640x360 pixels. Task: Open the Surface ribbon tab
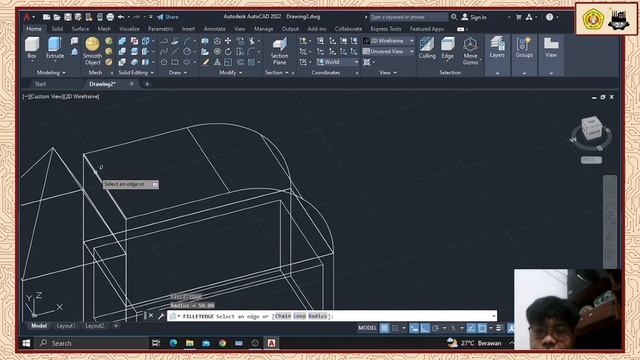pyautogui.click(x=80, y=29)
